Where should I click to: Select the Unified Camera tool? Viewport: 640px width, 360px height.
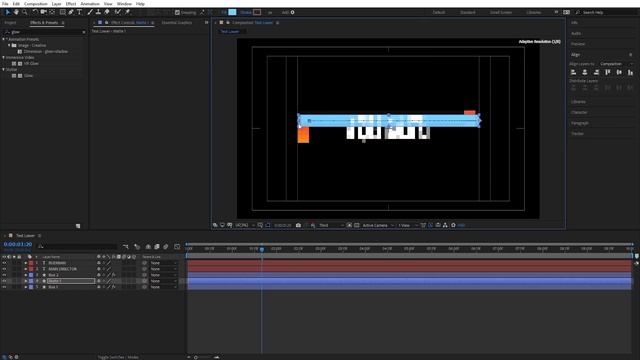[x=44, y=12]
